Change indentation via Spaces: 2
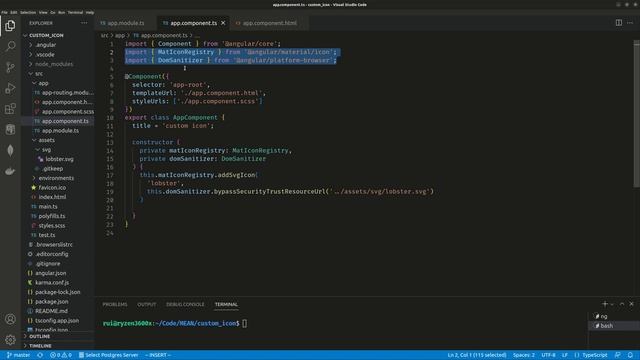The width and height of the screenshot is (640, 360). pos(524,355)
